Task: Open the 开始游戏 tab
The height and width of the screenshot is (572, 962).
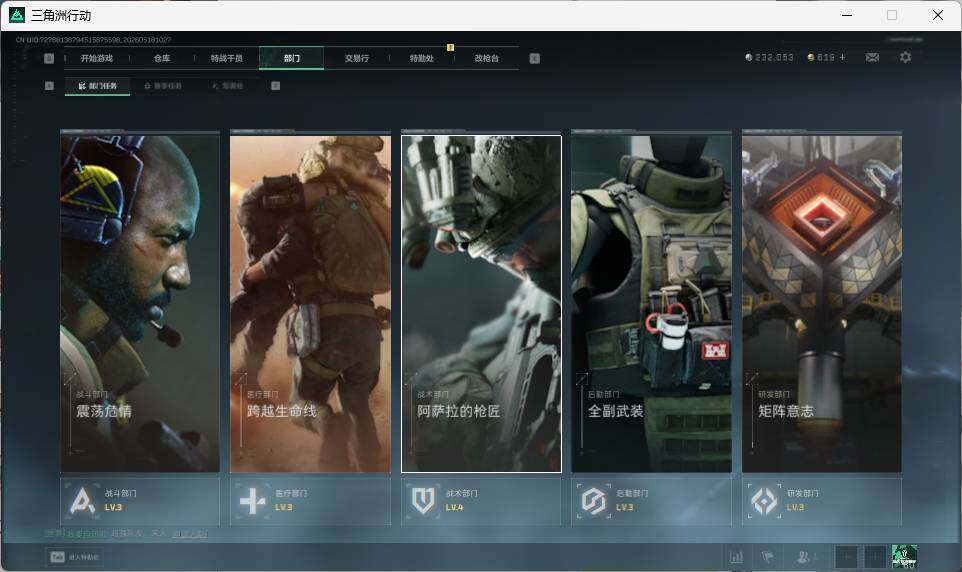Action: pyautogui.click(x=97, y=58)
